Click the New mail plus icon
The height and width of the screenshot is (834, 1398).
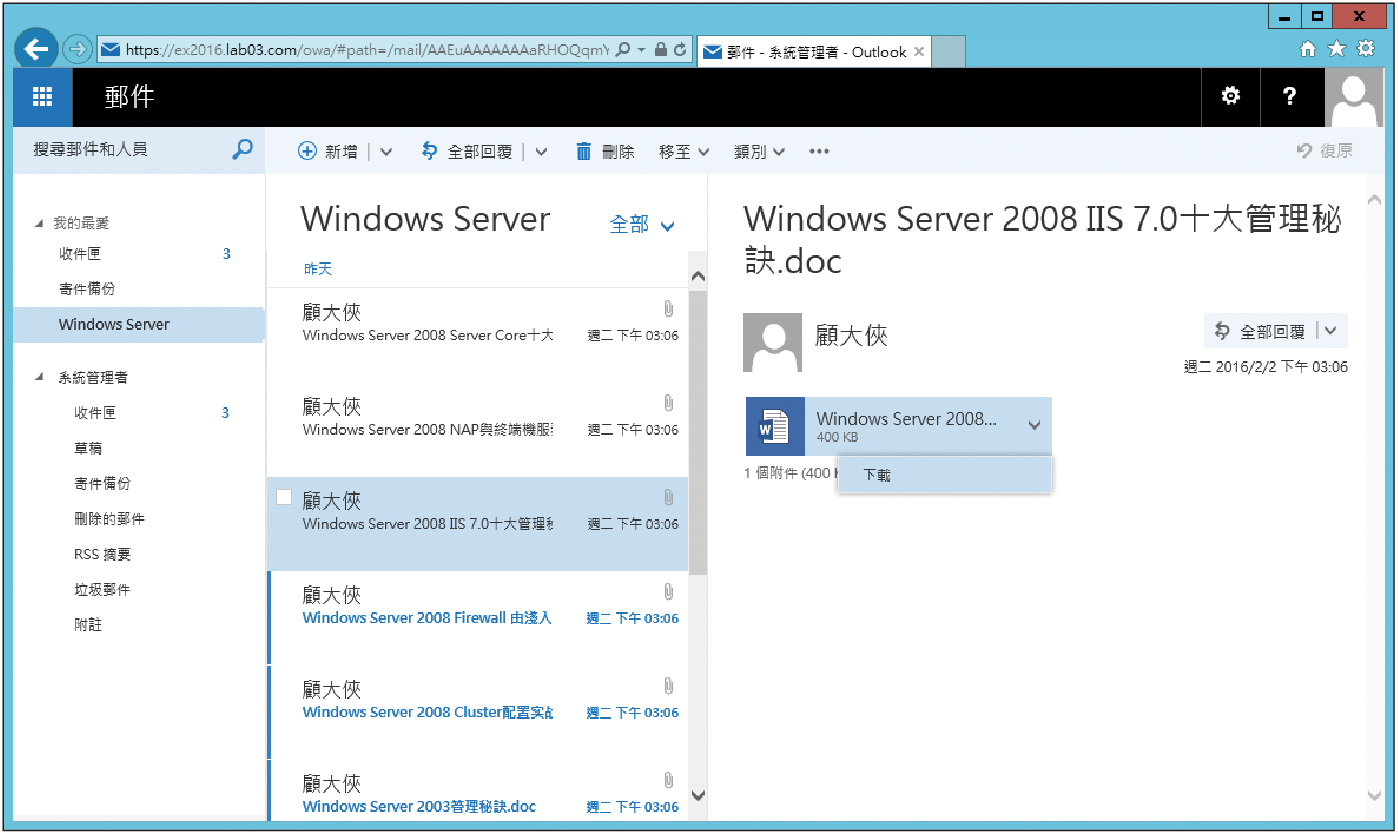click(308, 151)
